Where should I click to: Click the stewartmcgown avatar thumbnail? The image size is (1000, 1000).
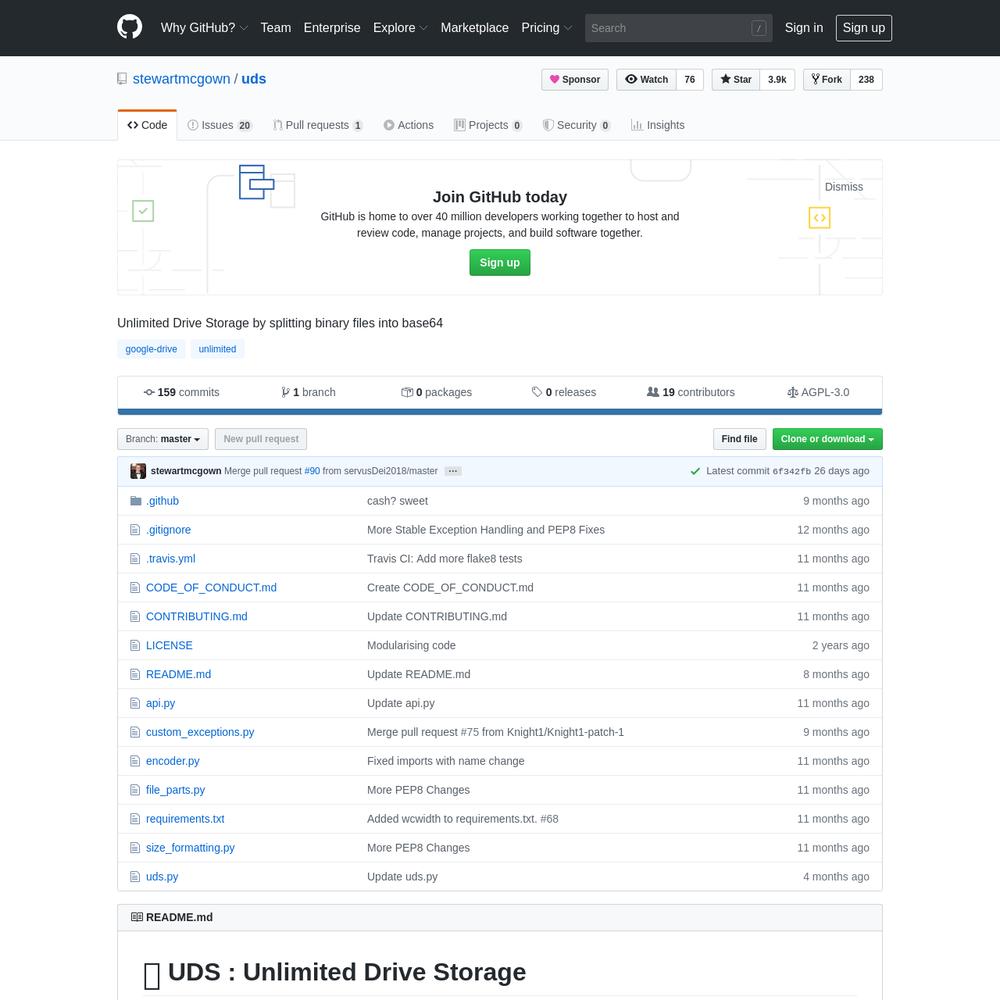[x=138, y=471]
